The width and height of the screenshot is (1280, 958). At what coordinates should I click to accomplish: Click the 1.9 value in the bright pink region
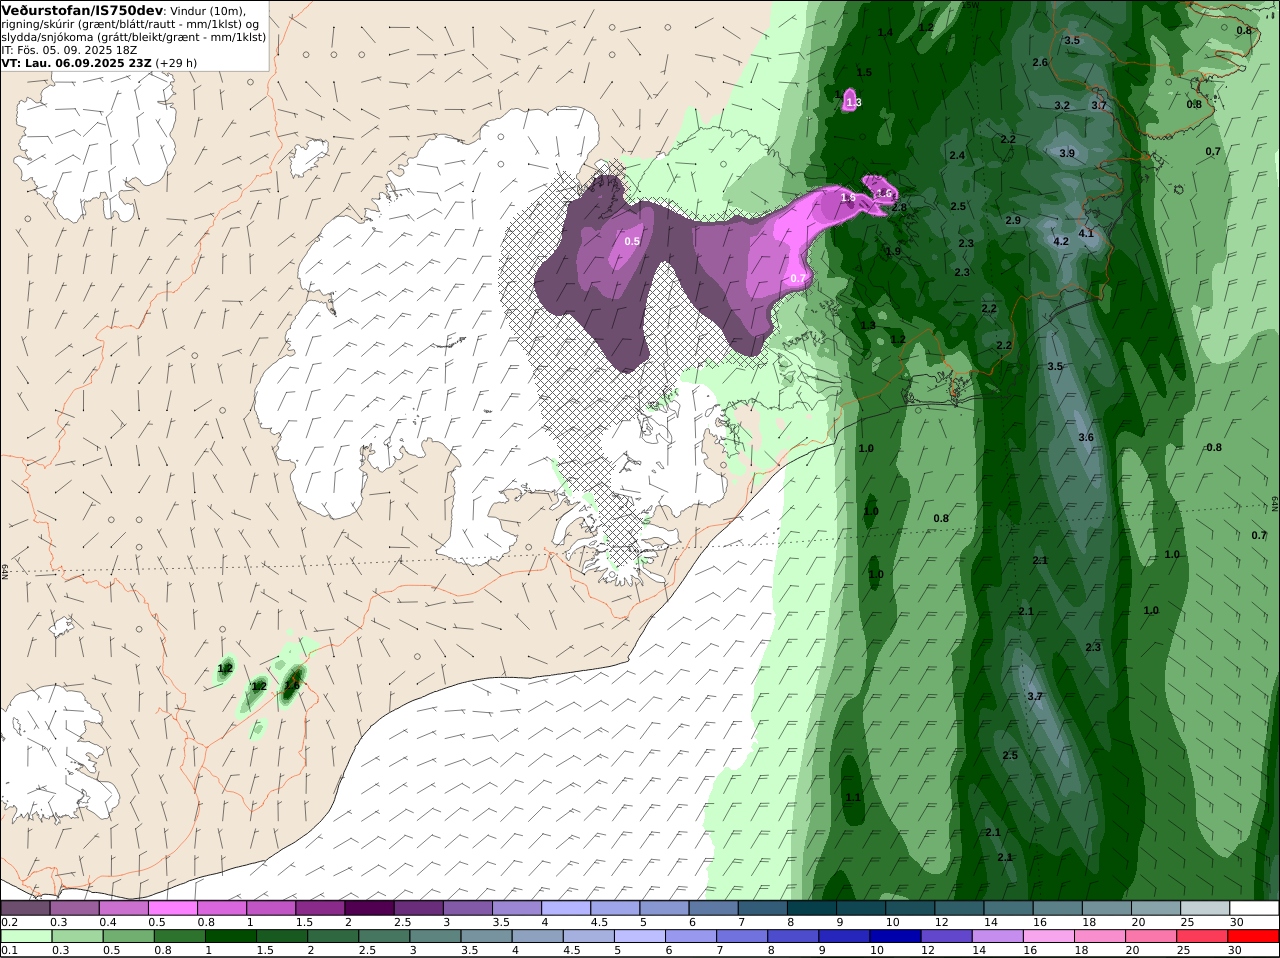(x=848, y=197)
